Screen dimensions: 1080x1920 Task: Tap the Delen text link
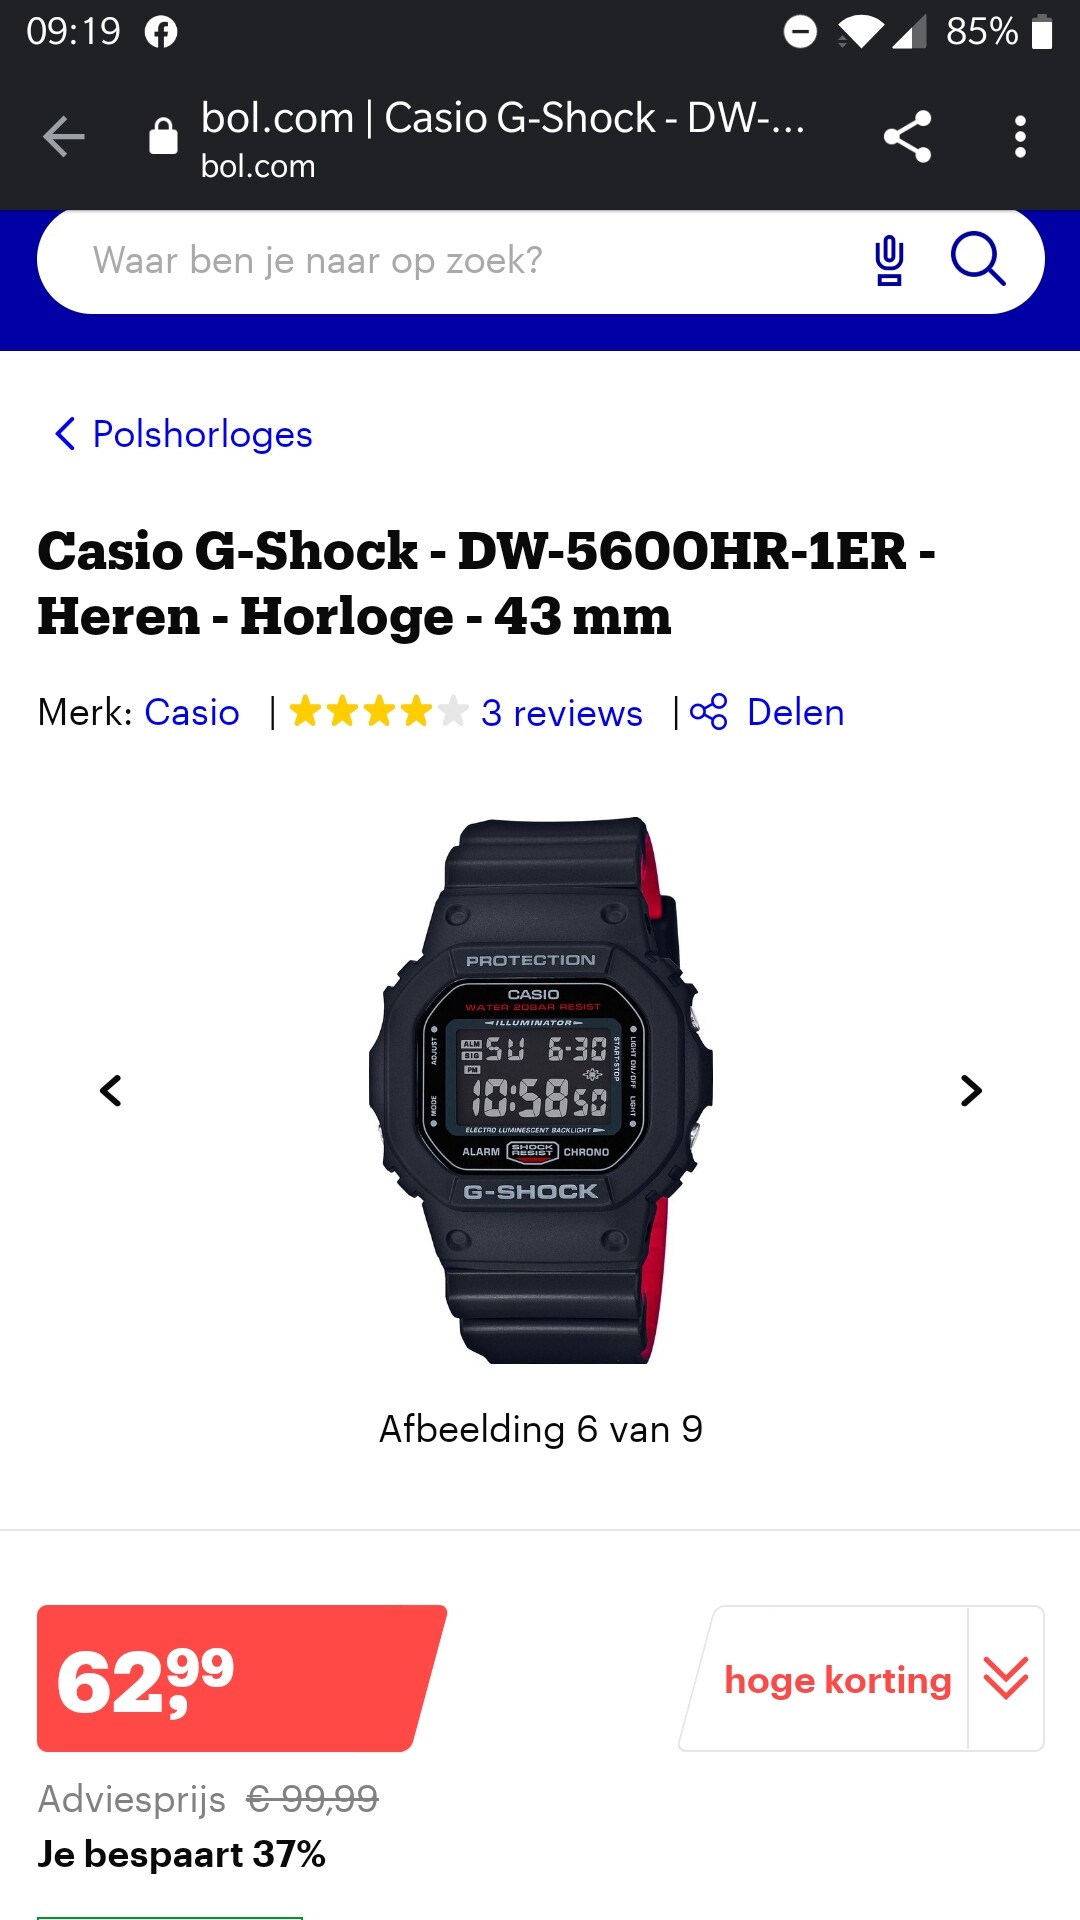796,712
